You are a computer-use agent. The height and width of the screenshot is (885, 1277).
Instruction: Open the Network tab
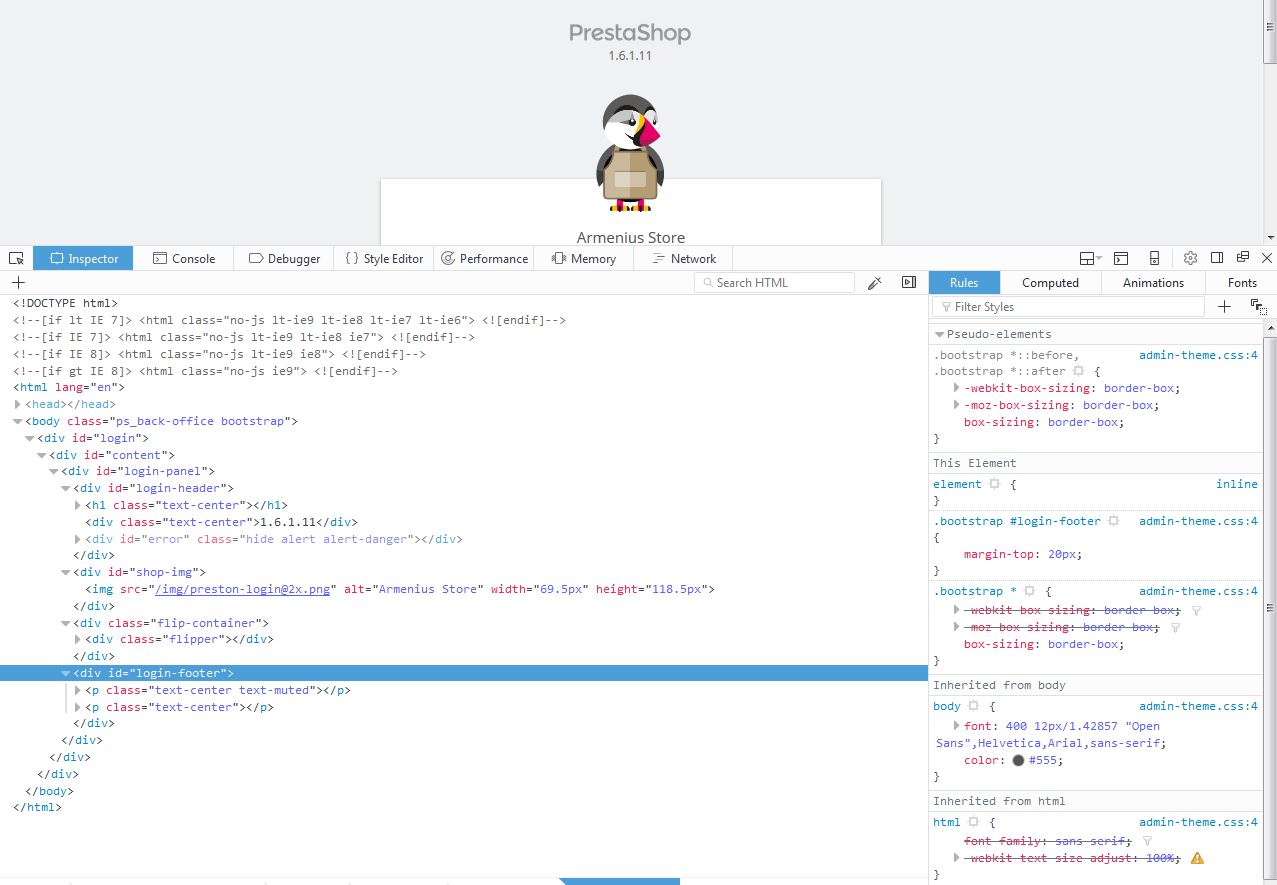point(684,258)
